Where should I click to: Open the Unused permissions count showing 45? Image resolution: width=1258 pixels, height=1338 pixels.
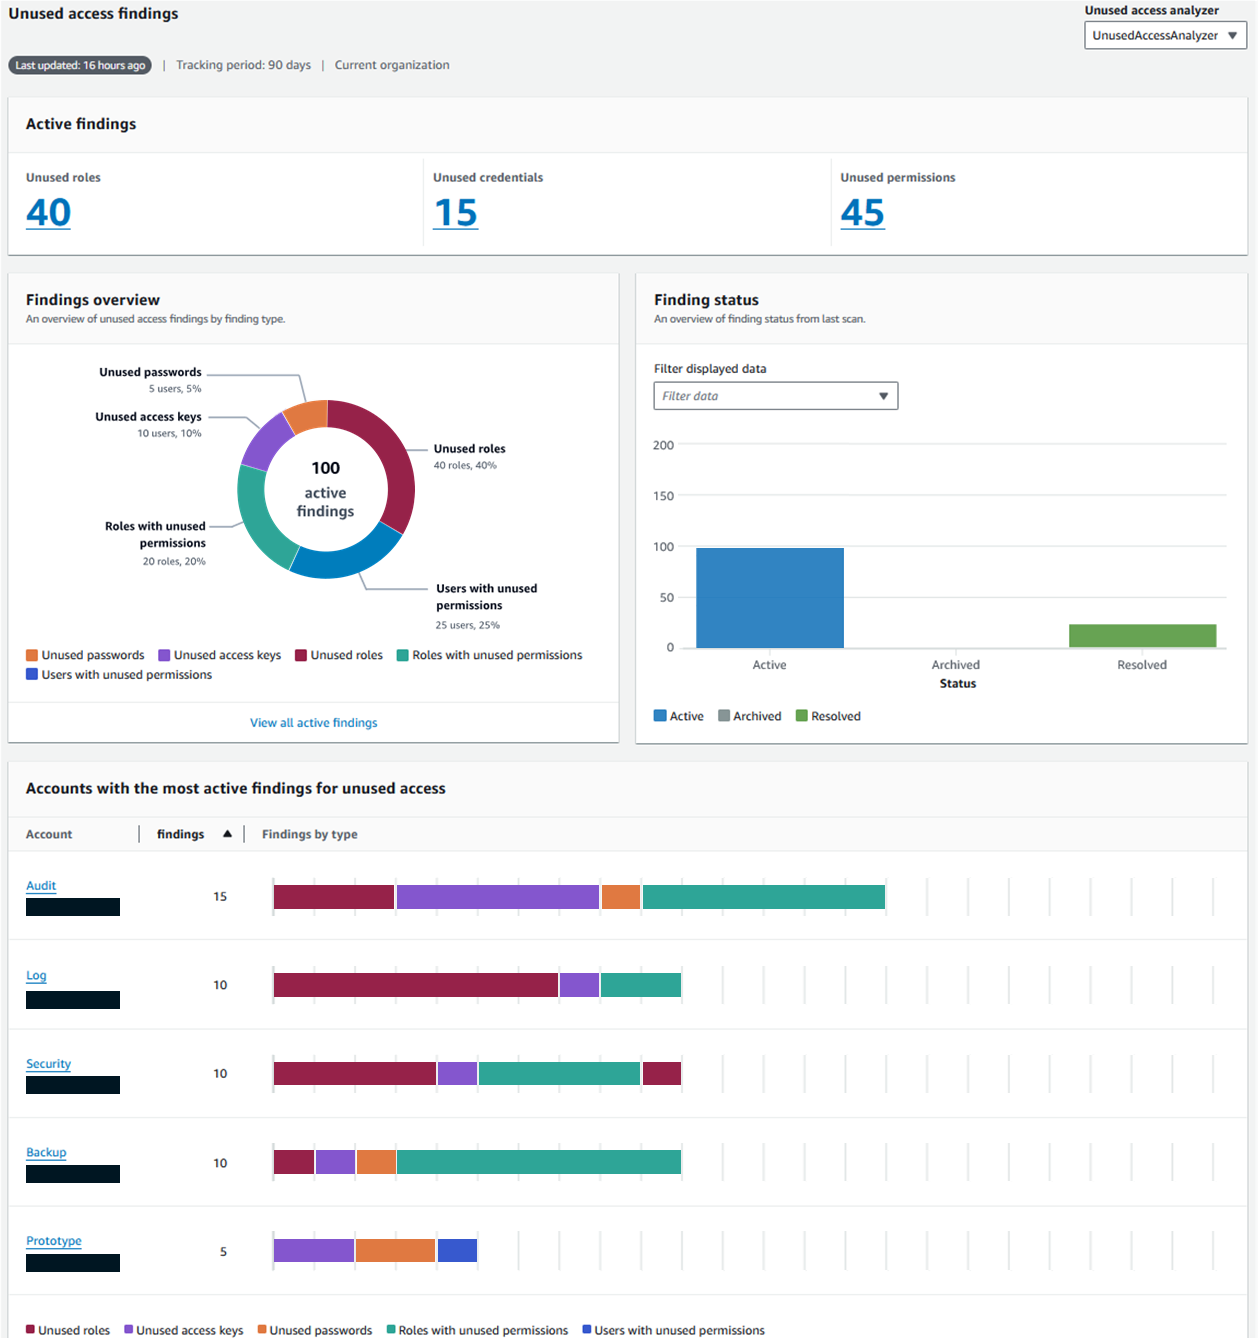click(x=862, y=212)
